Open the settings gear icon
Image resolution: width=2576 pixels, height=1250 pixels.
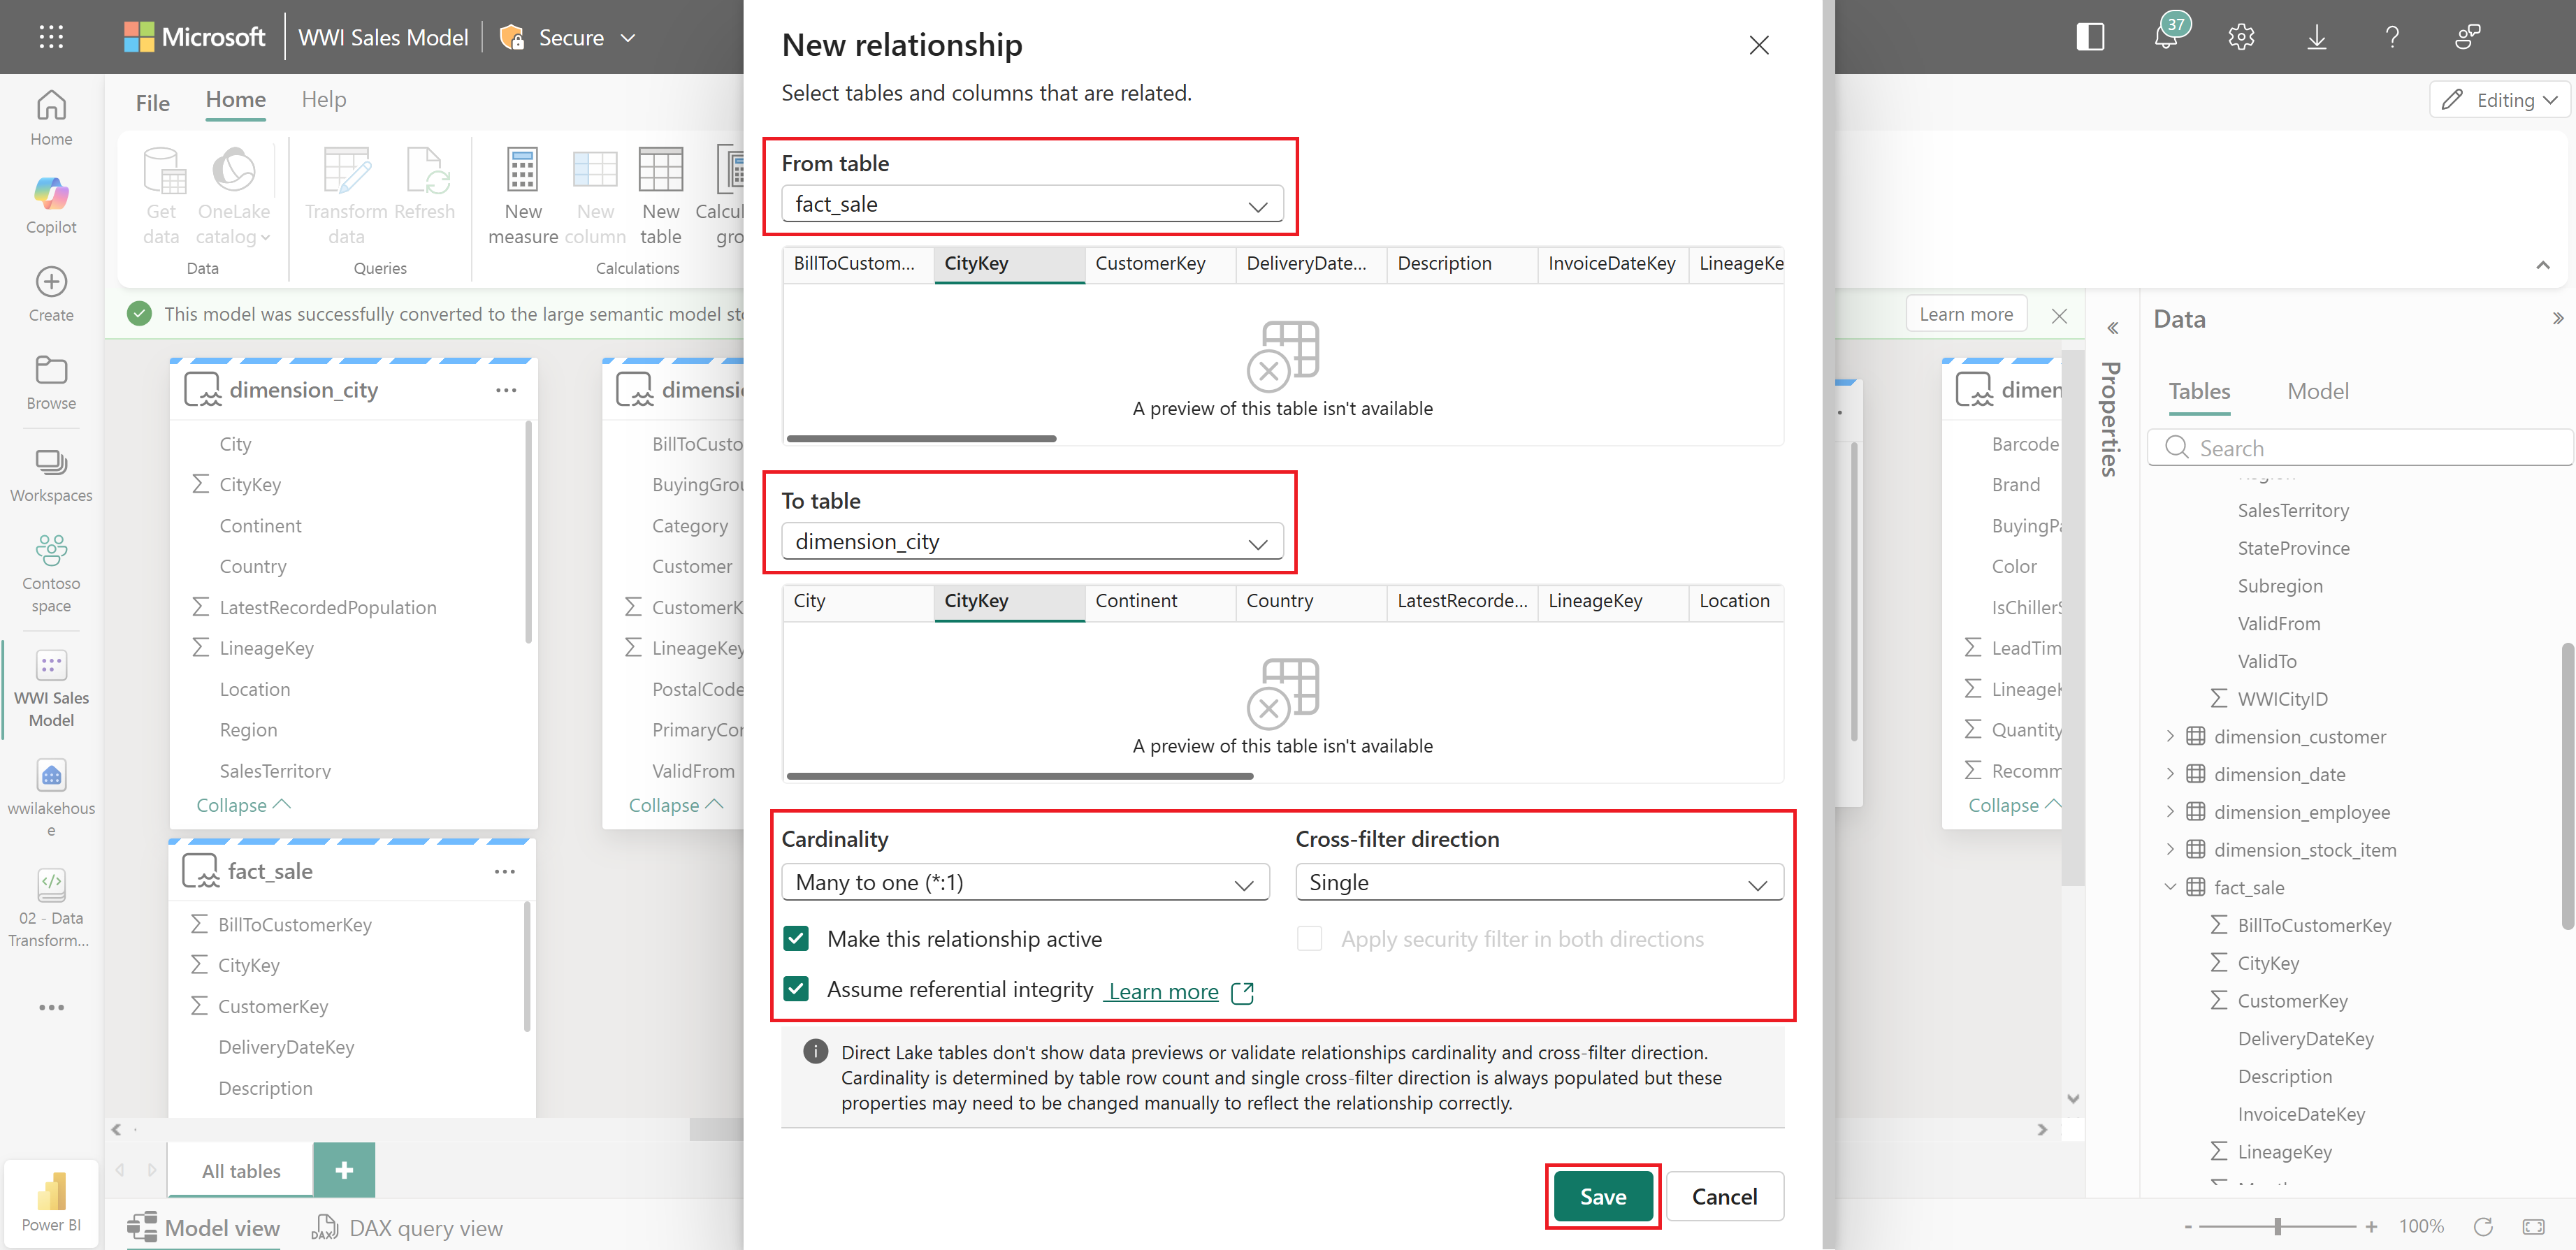tap(2241, 37)
